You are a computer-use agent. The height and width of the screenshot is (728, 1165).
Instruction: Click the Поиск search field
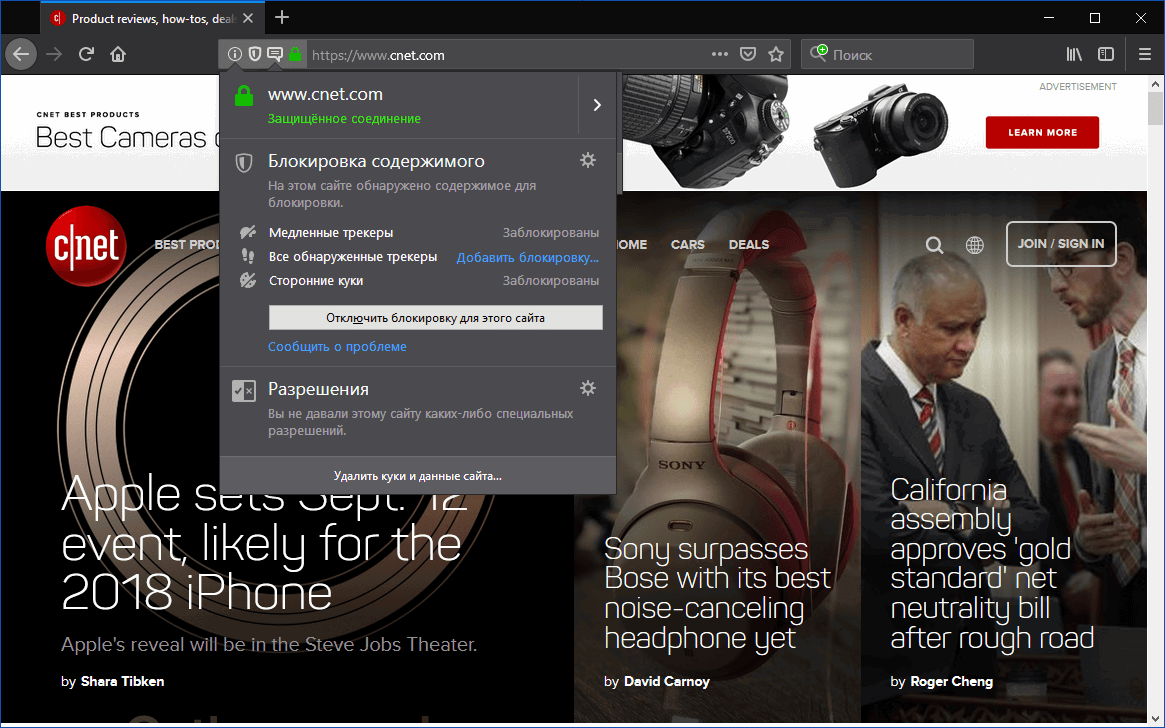click(887, 54)
